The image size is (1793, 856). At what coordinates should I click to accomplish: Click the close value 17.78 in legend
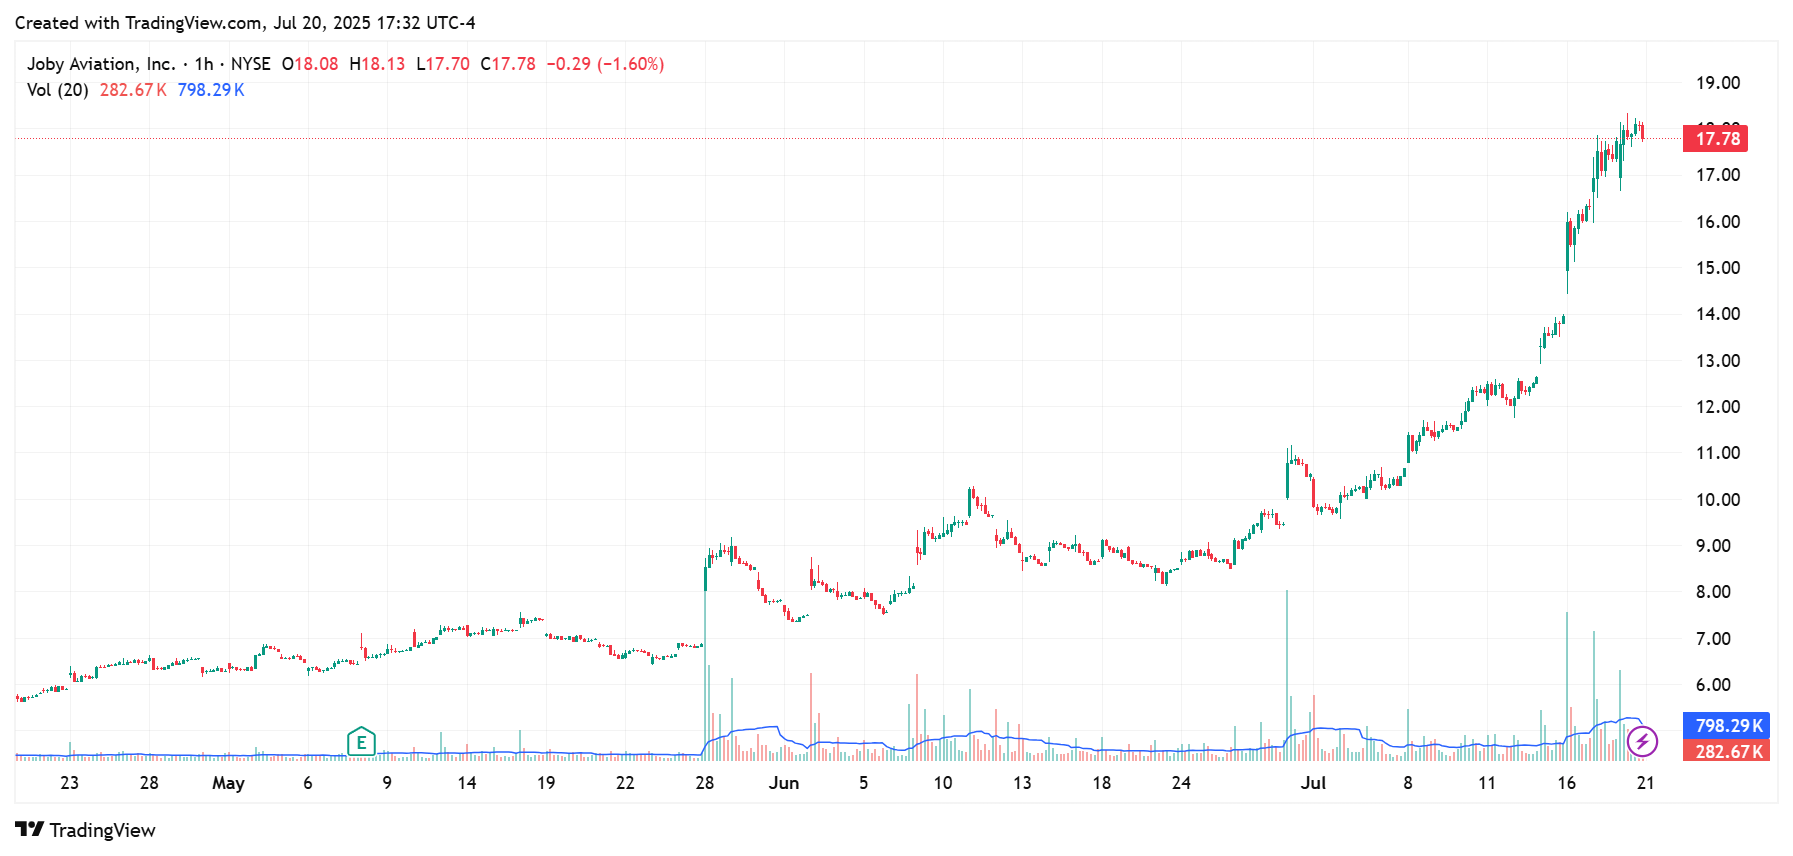click(x=514, y=64)
